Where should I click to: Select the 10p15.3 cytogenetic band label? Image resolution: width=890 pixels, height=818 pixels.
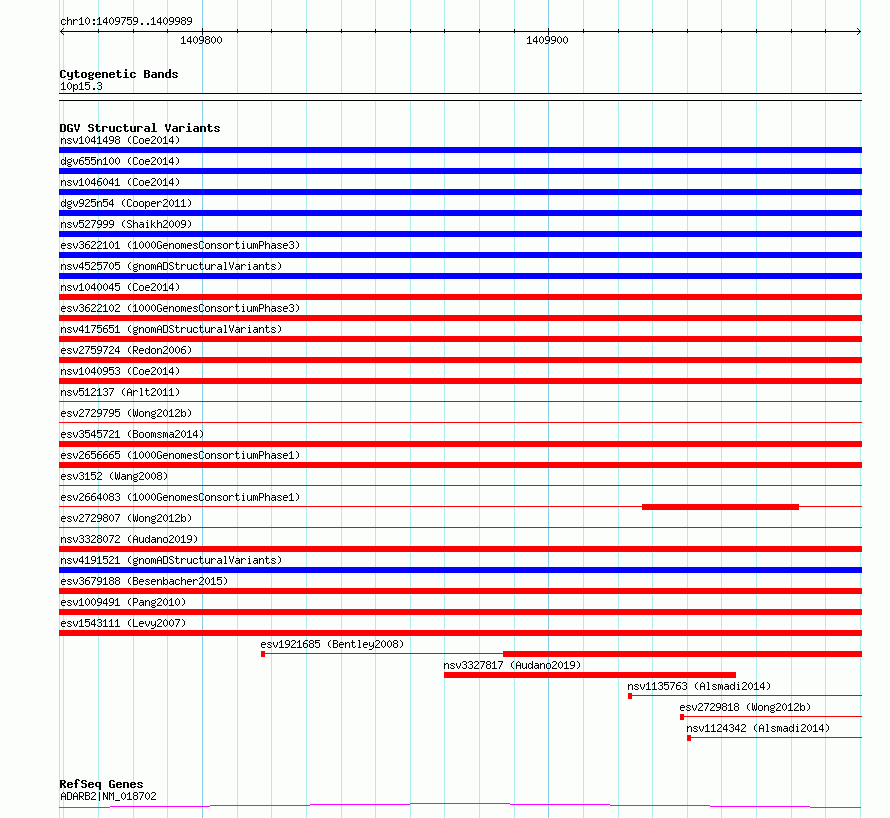[x=81, y=86]
